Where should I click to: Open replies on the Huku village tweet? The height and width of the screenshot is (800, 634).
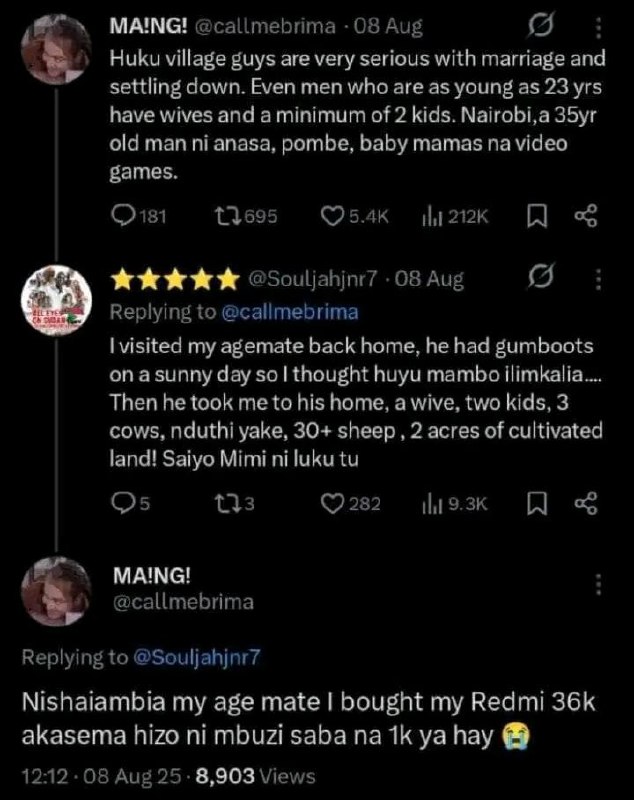[138, 216]
